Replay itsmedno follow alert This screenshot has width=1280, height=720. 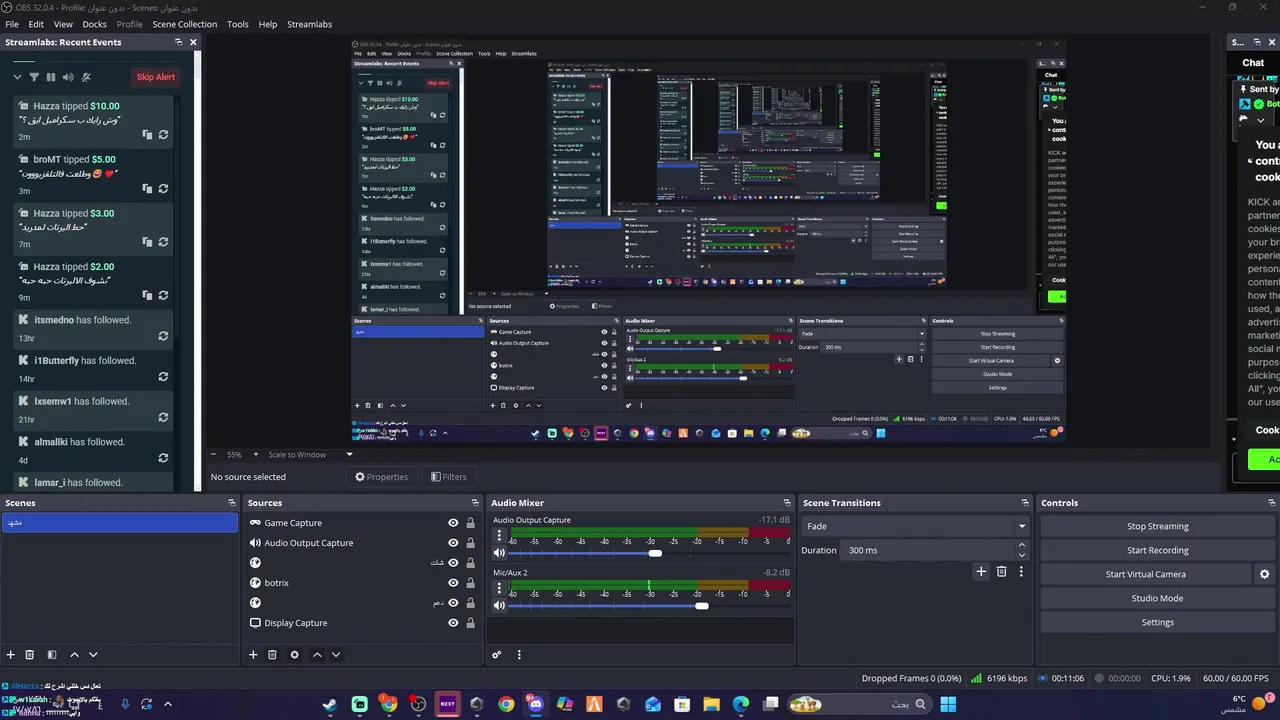point(163,336)
